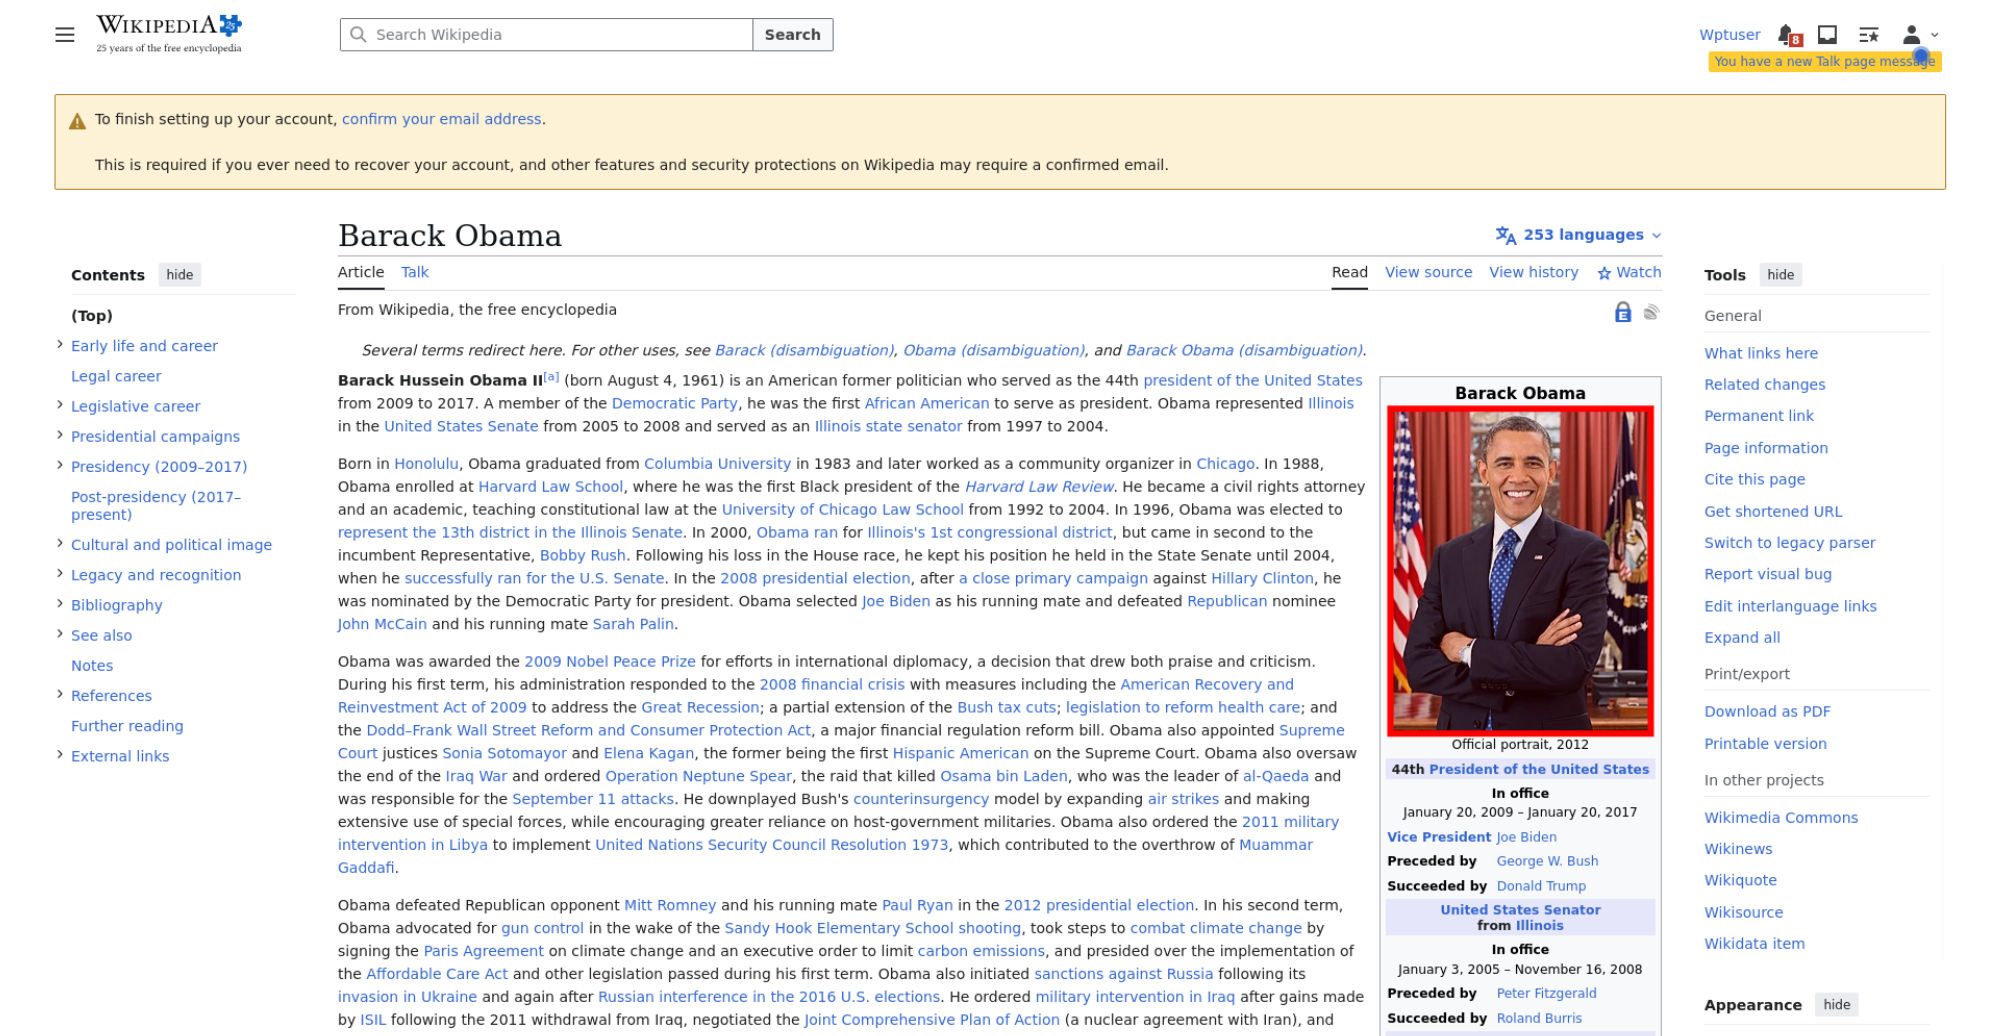Expand Cultural and political image section
2000x1036 pixels.
[x=60, y=543]
